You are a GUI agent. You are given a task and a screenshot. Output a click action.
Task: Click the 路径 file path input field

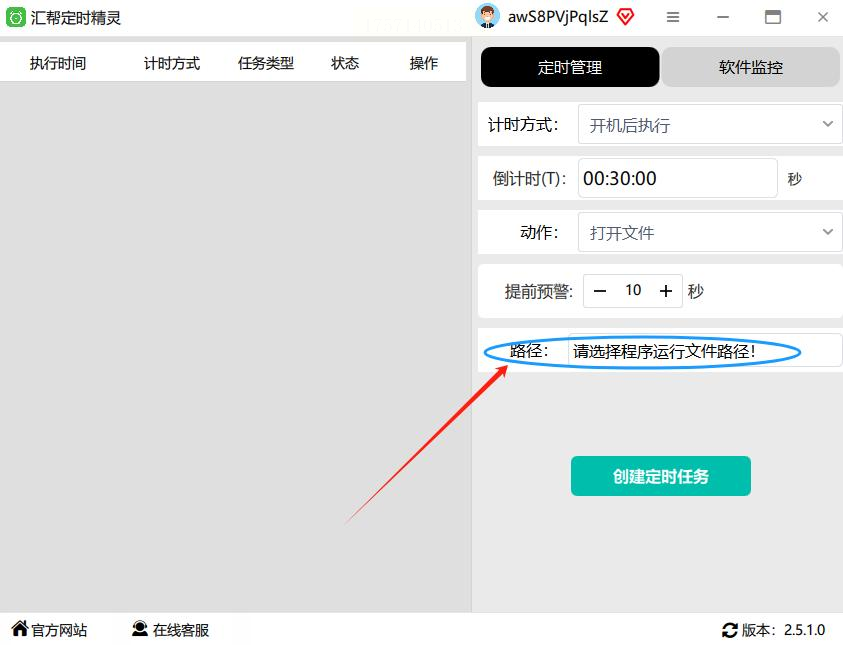tap(704, 350)
